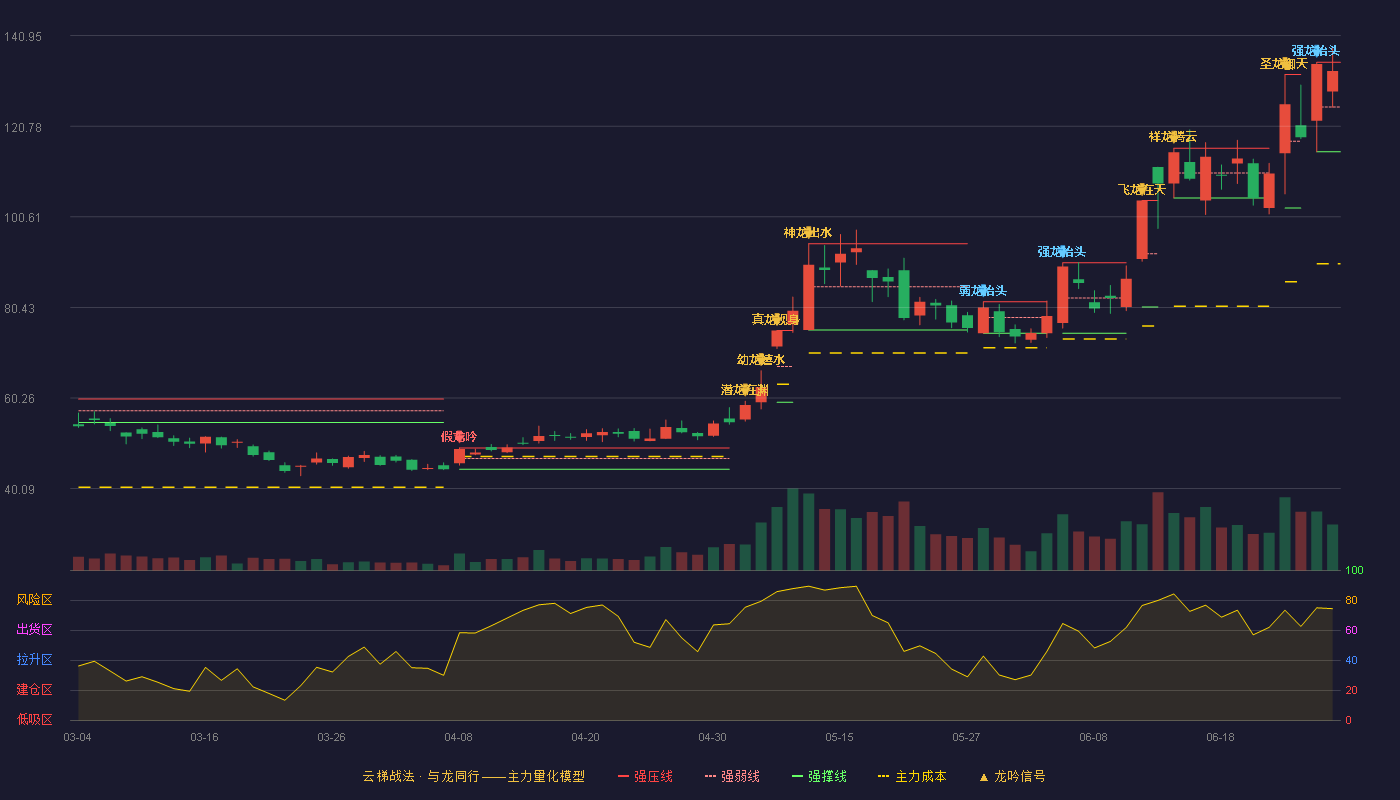The height and width of the screenshot is (800, 1400).
Task: Click the 03-16 date axis label
Action: point(205,737)
